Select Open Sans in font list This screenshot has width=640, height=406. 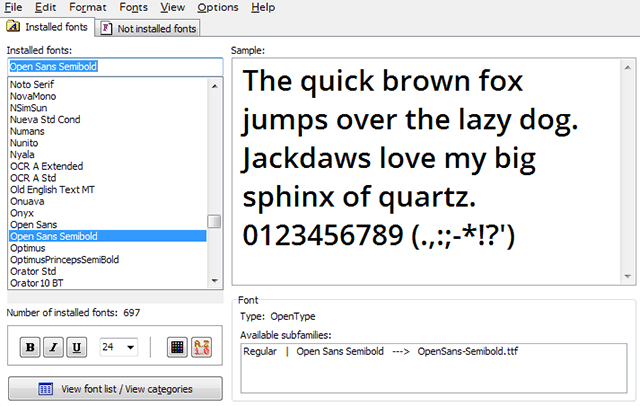pyautogui.click(x=108, y=224)
